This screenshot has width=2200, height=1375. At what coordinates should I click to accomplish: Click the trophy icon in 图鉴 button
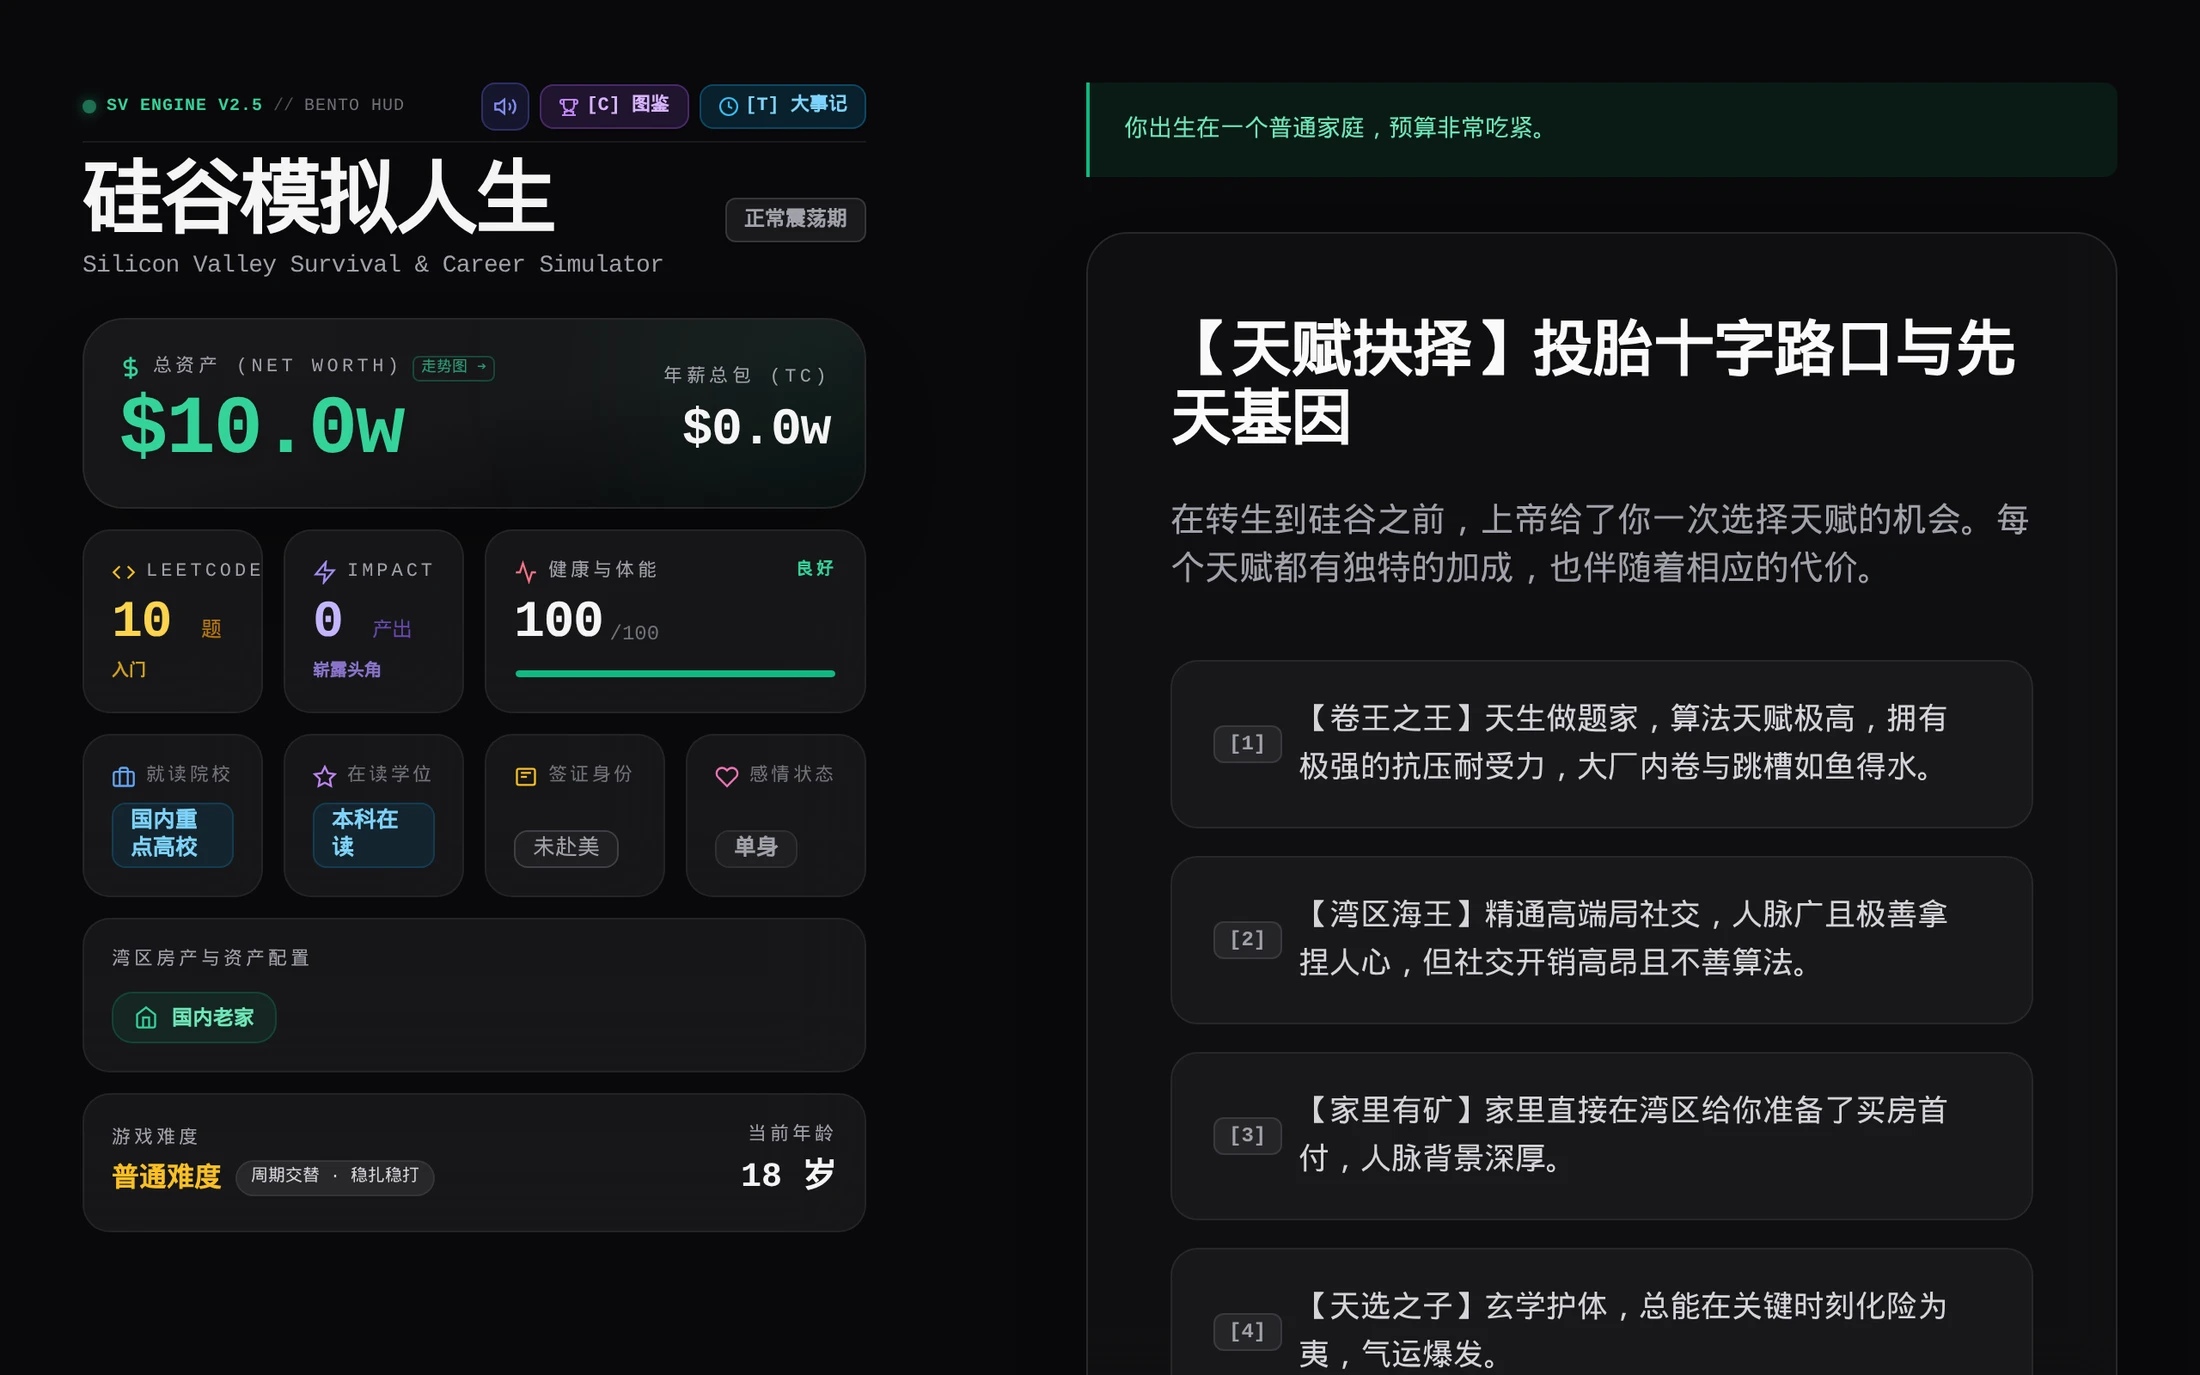pos(568,107)
